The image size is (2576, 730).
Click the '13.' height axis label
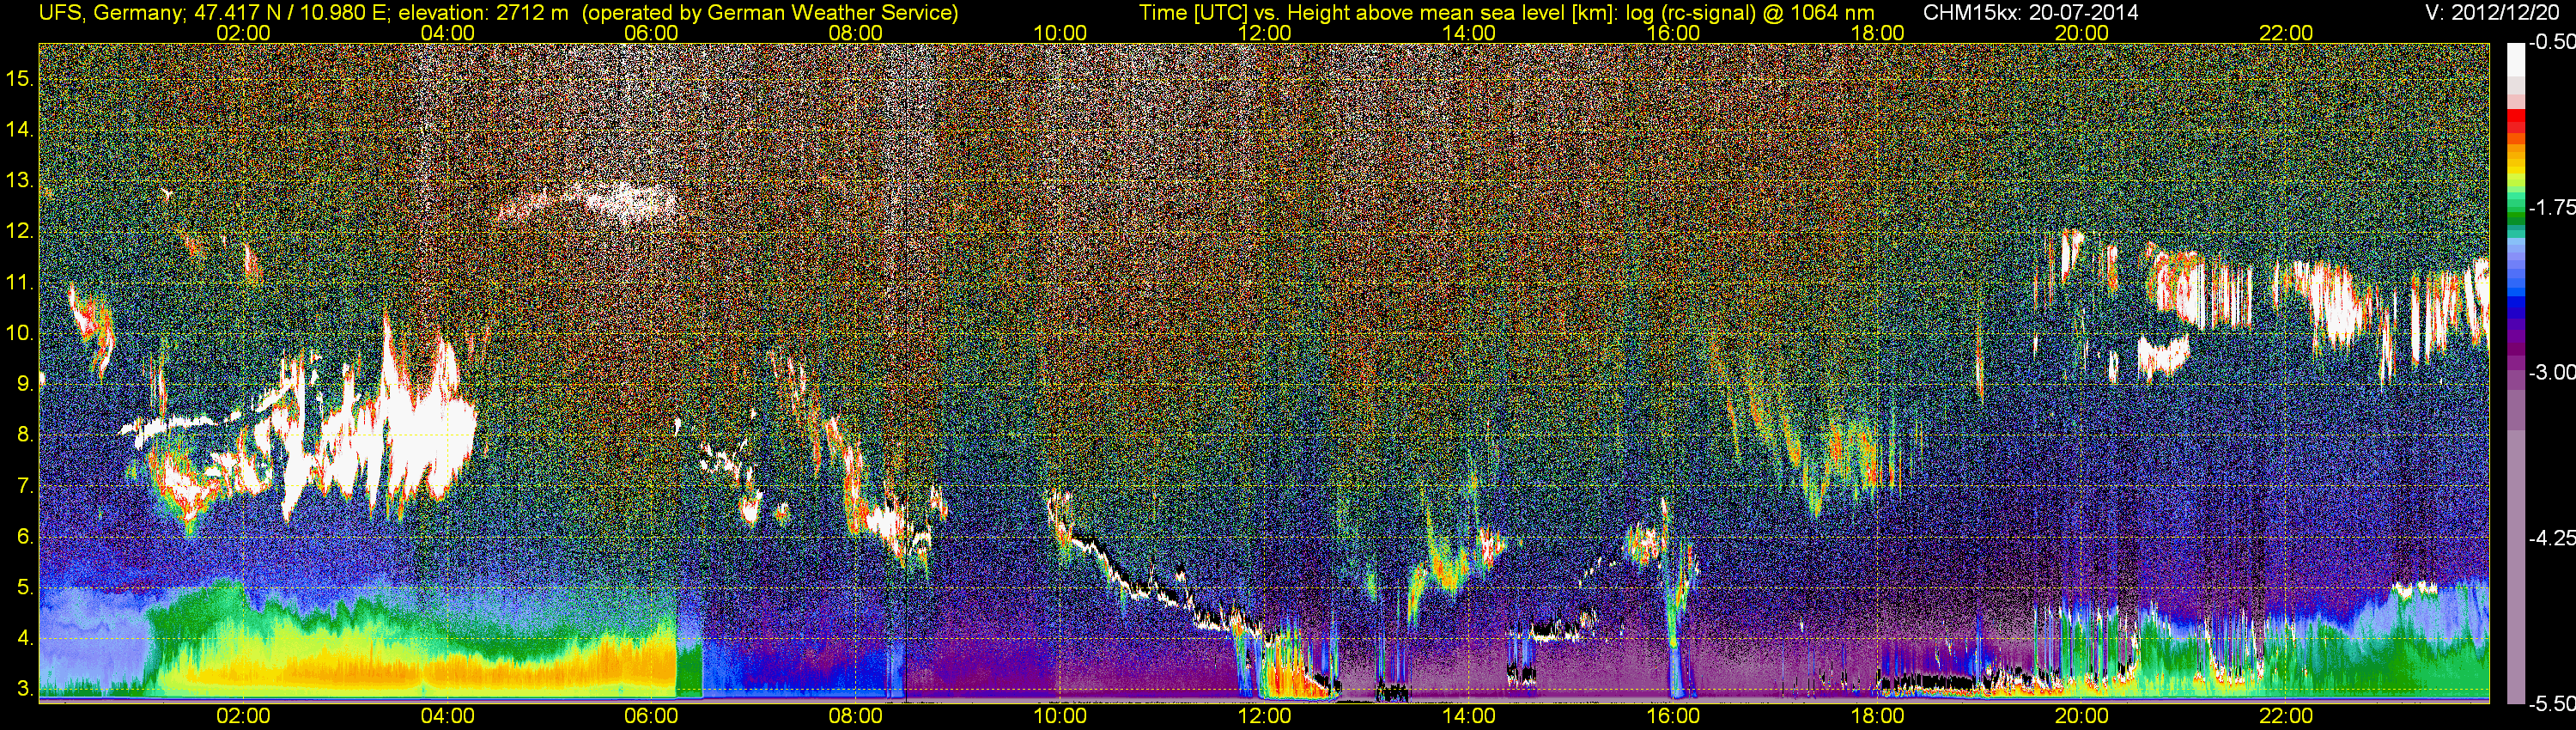(20, 180)
